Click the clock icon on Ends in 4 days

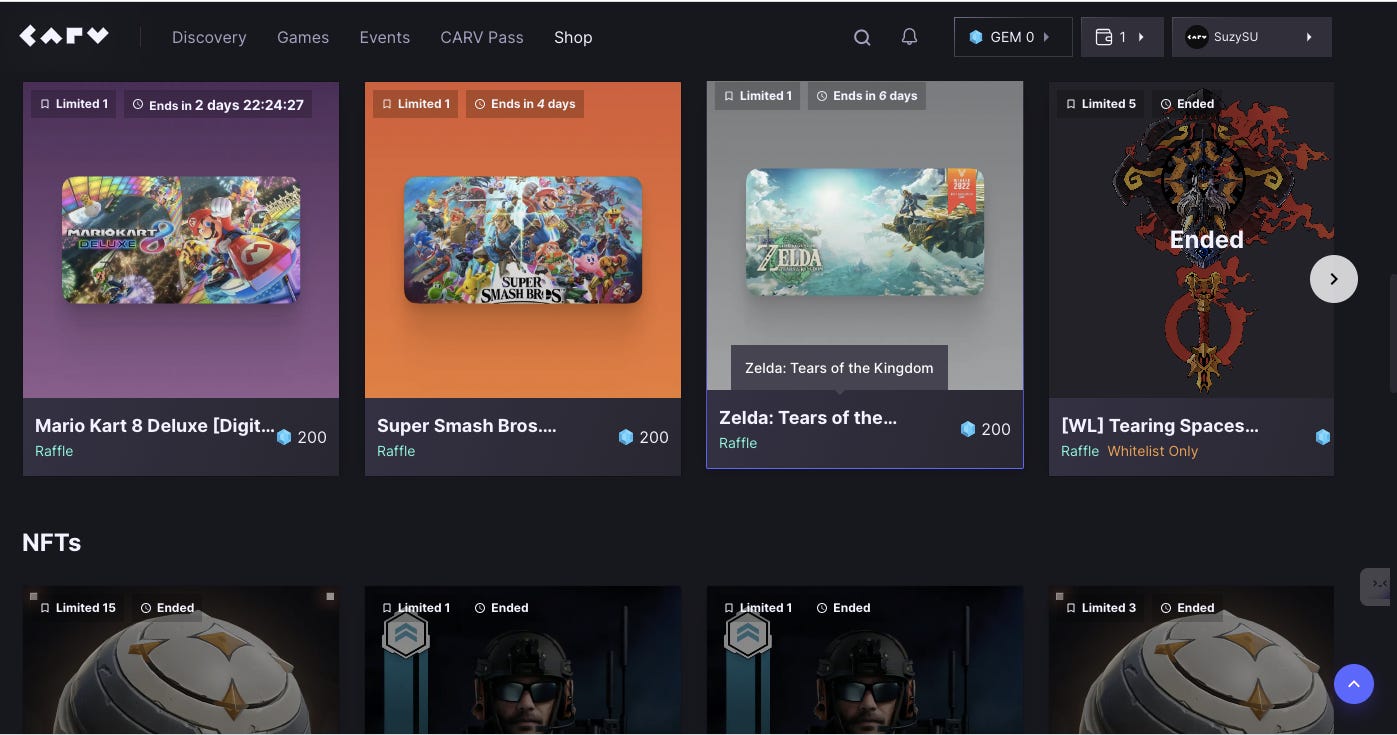pos(480,104)
